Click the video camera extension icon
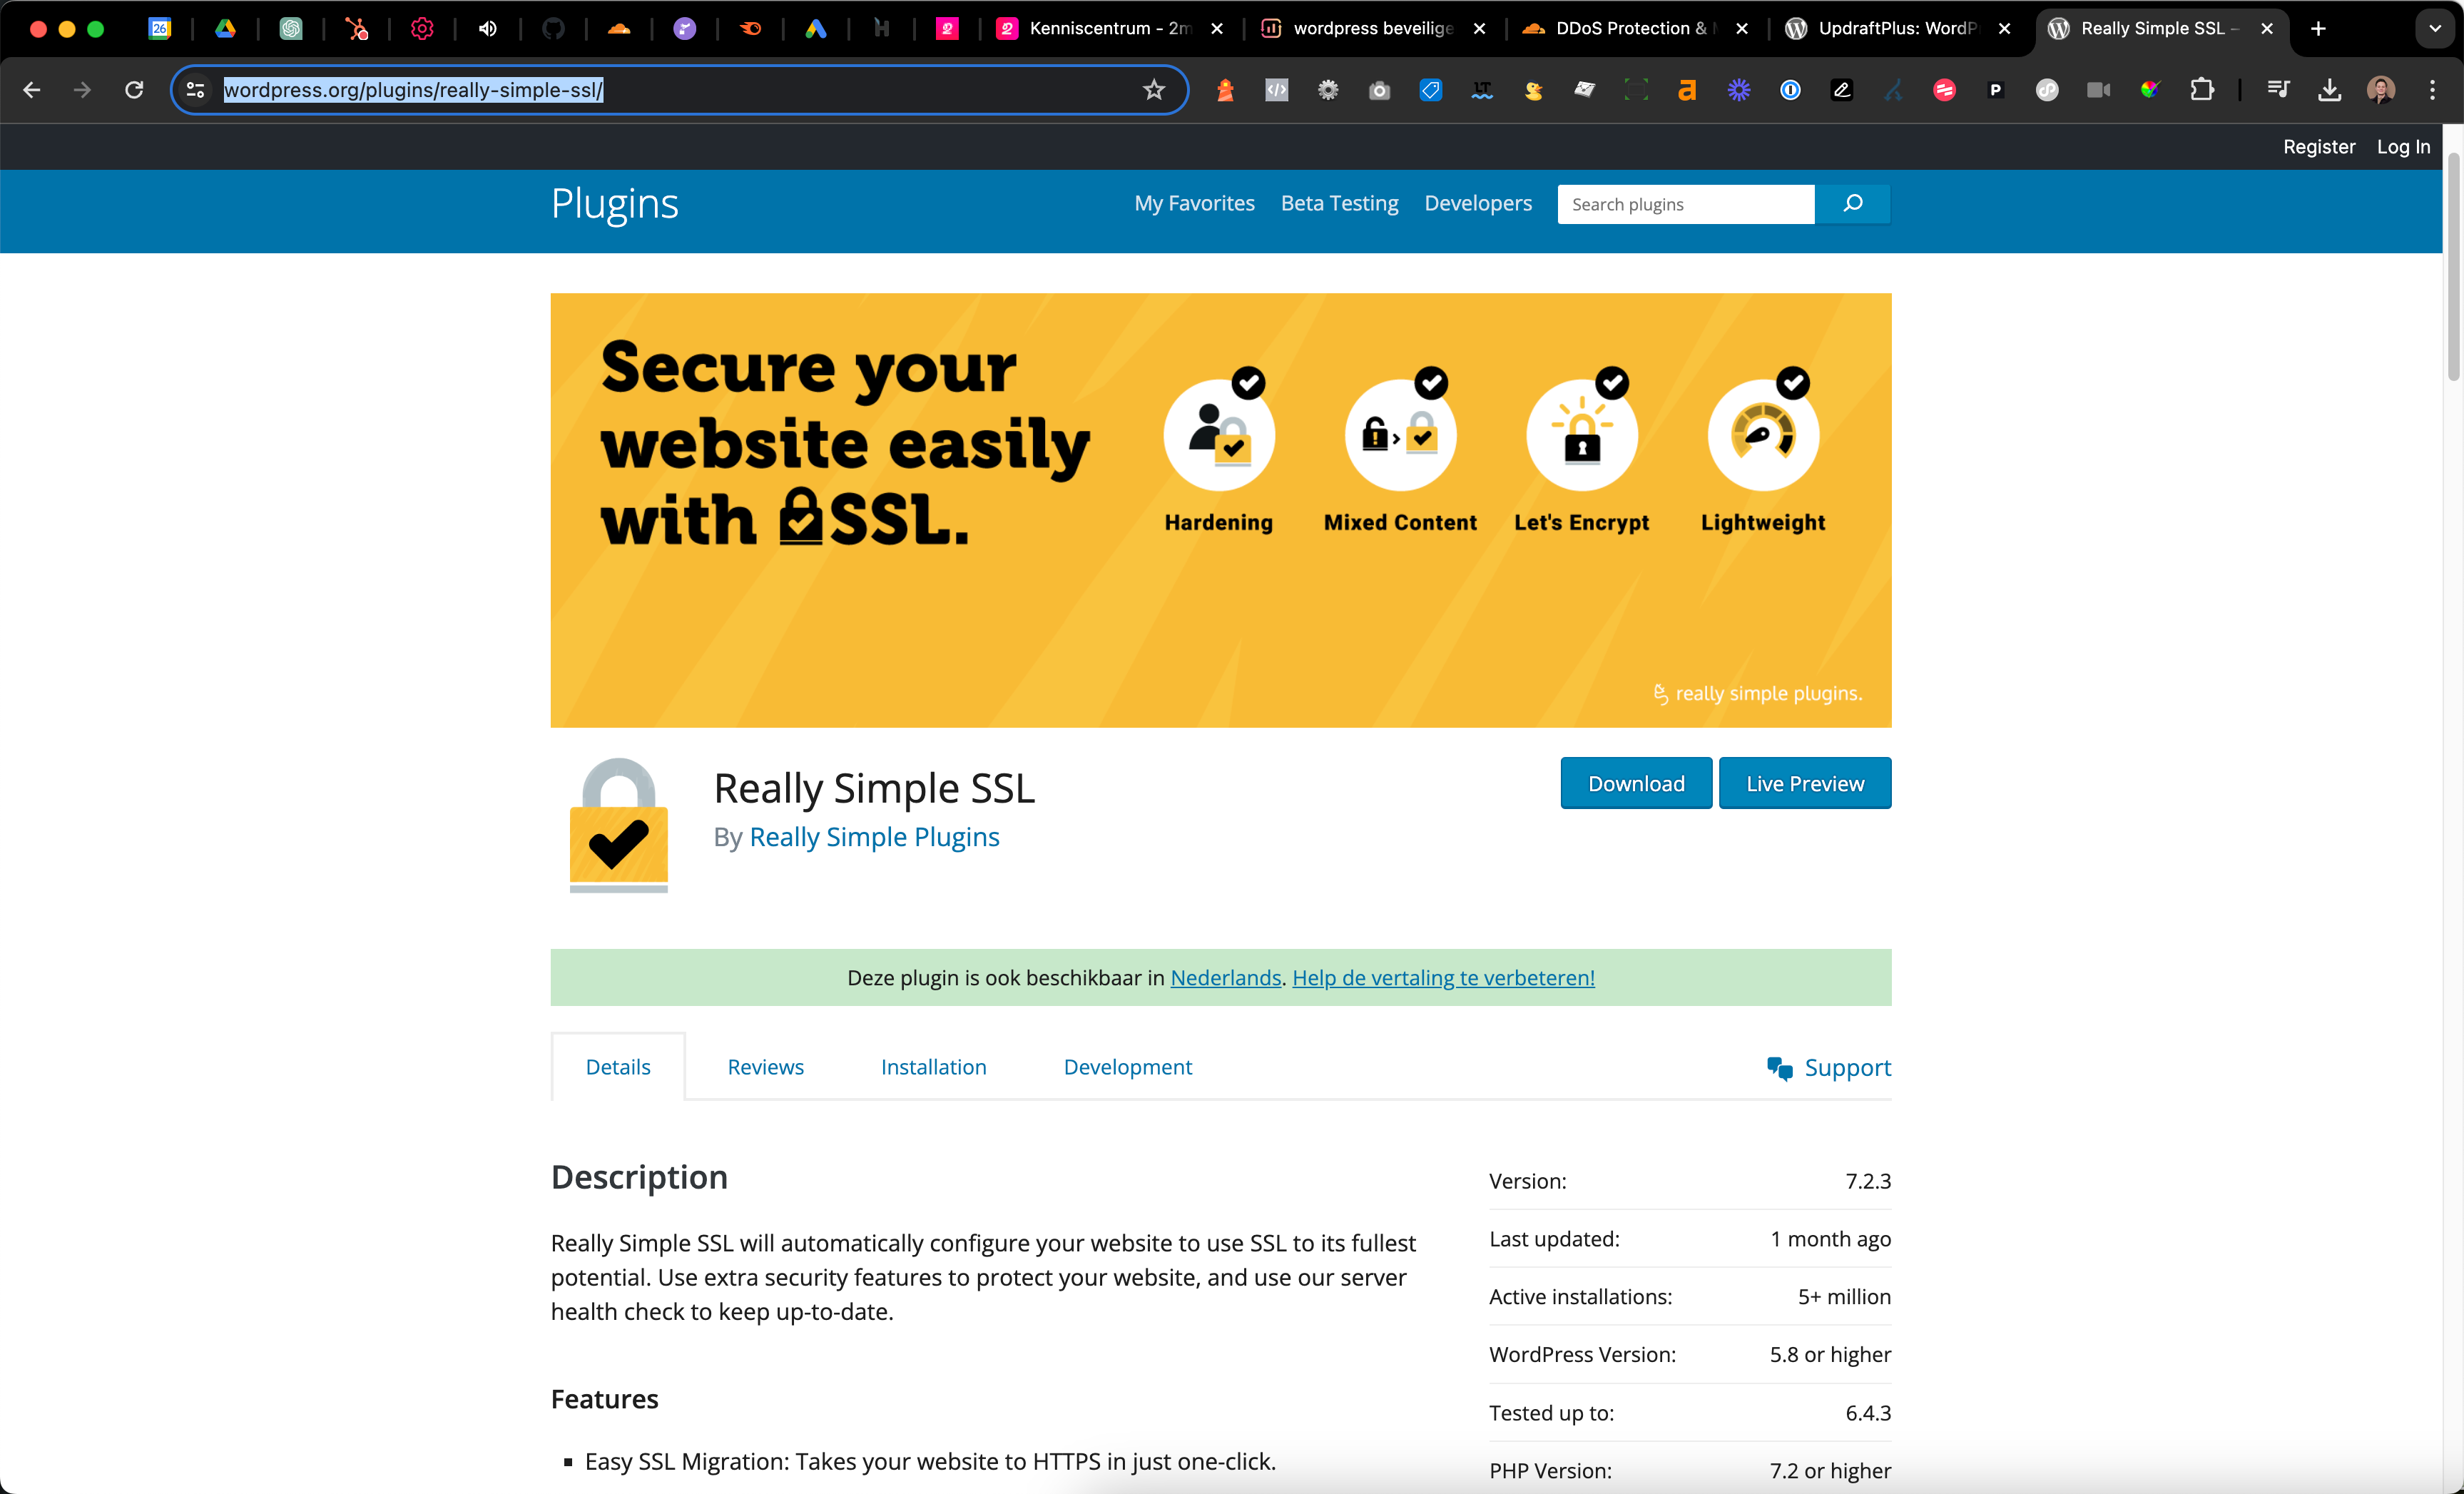Viewport: 2464px width, 1494px height. pyautogui.click(x=2098, y=90)
